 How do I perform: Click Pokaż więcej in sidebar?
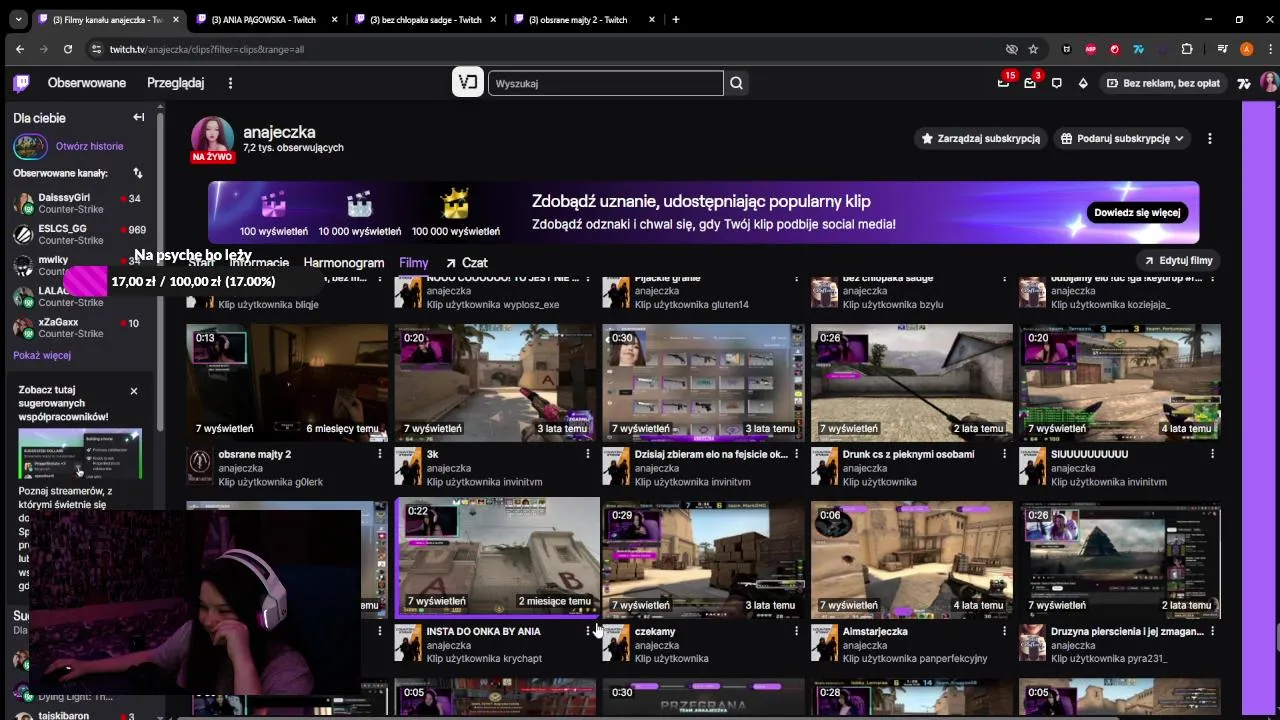(x=42, y=355)
